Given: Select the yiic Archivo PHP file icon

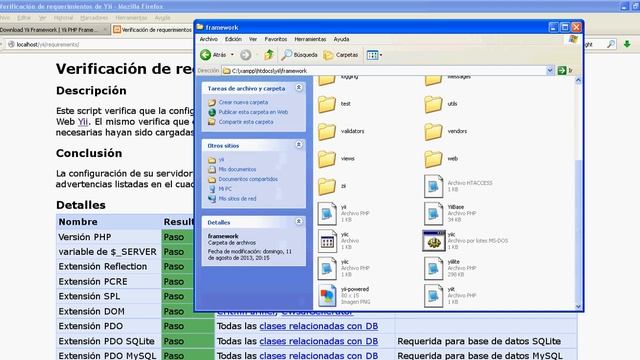Looking at the screenshot, I should pyautogui.click(x=327, y=268).
